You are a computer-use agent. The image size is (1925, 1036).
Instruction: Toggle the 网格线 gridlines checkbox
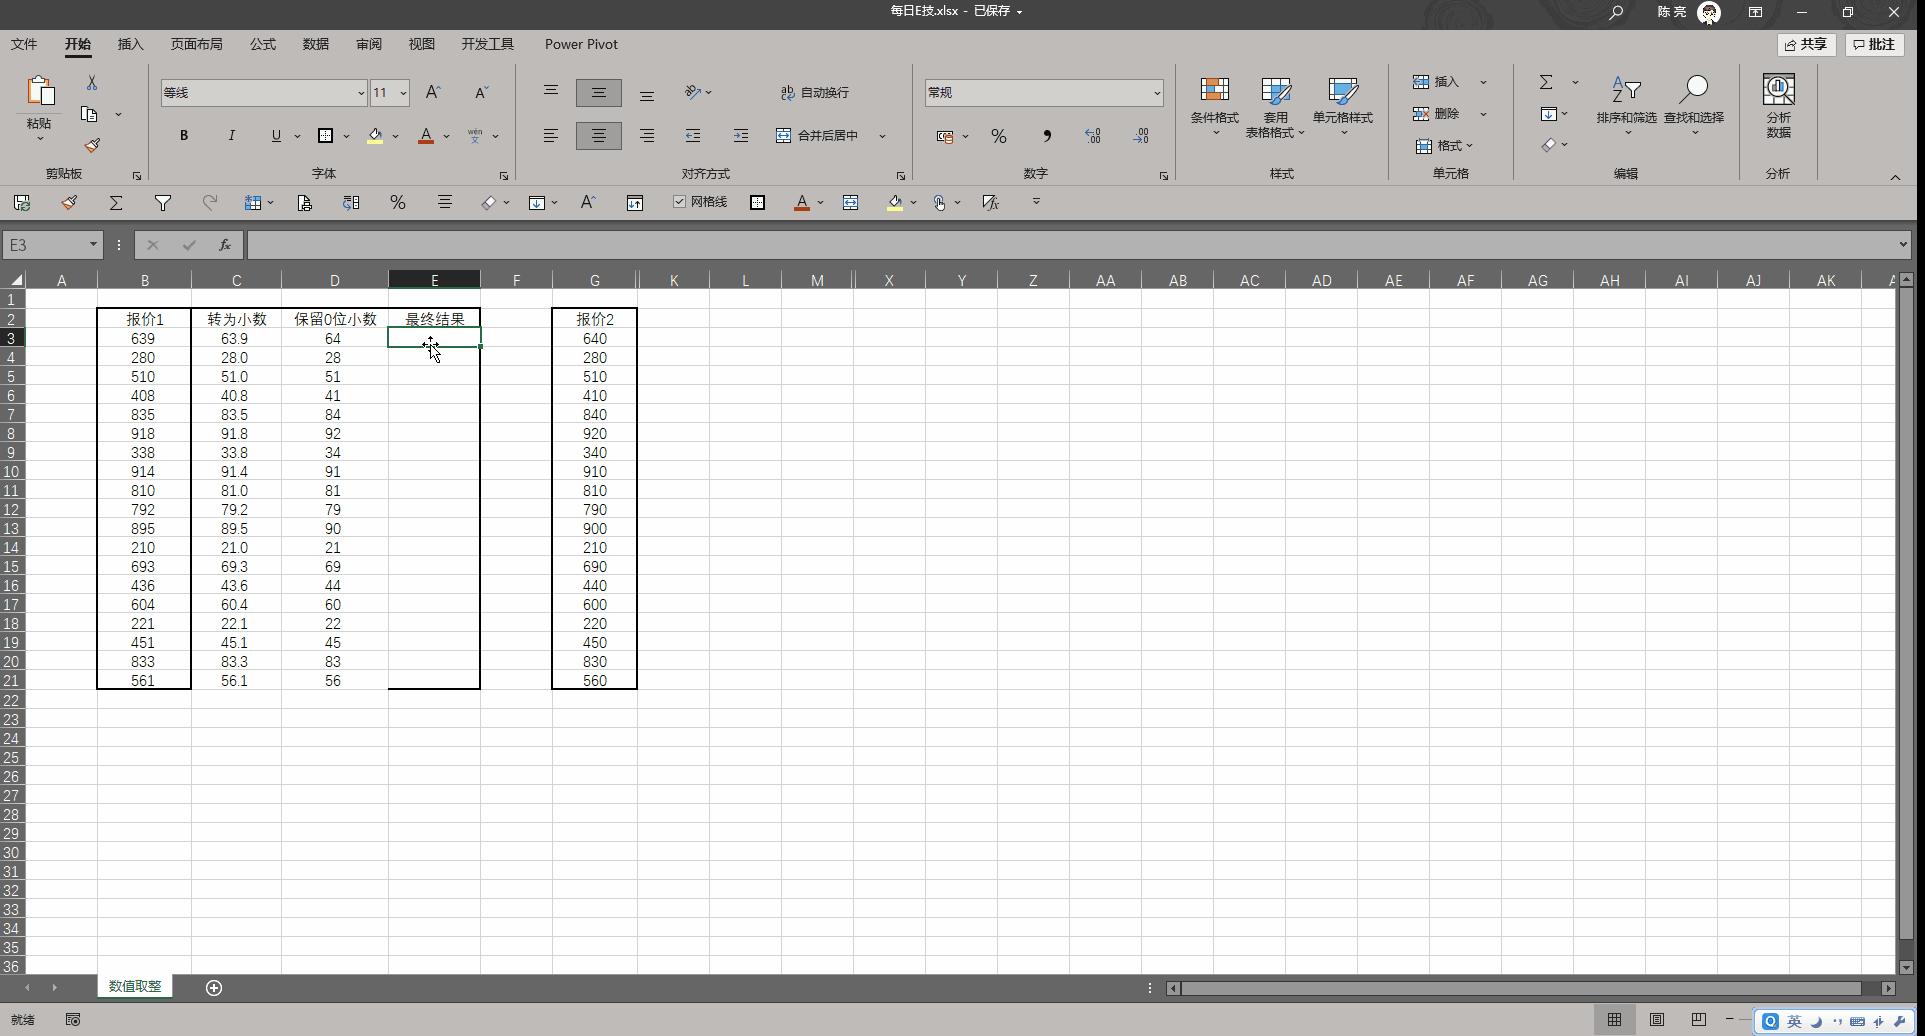(x=680, y=202)
